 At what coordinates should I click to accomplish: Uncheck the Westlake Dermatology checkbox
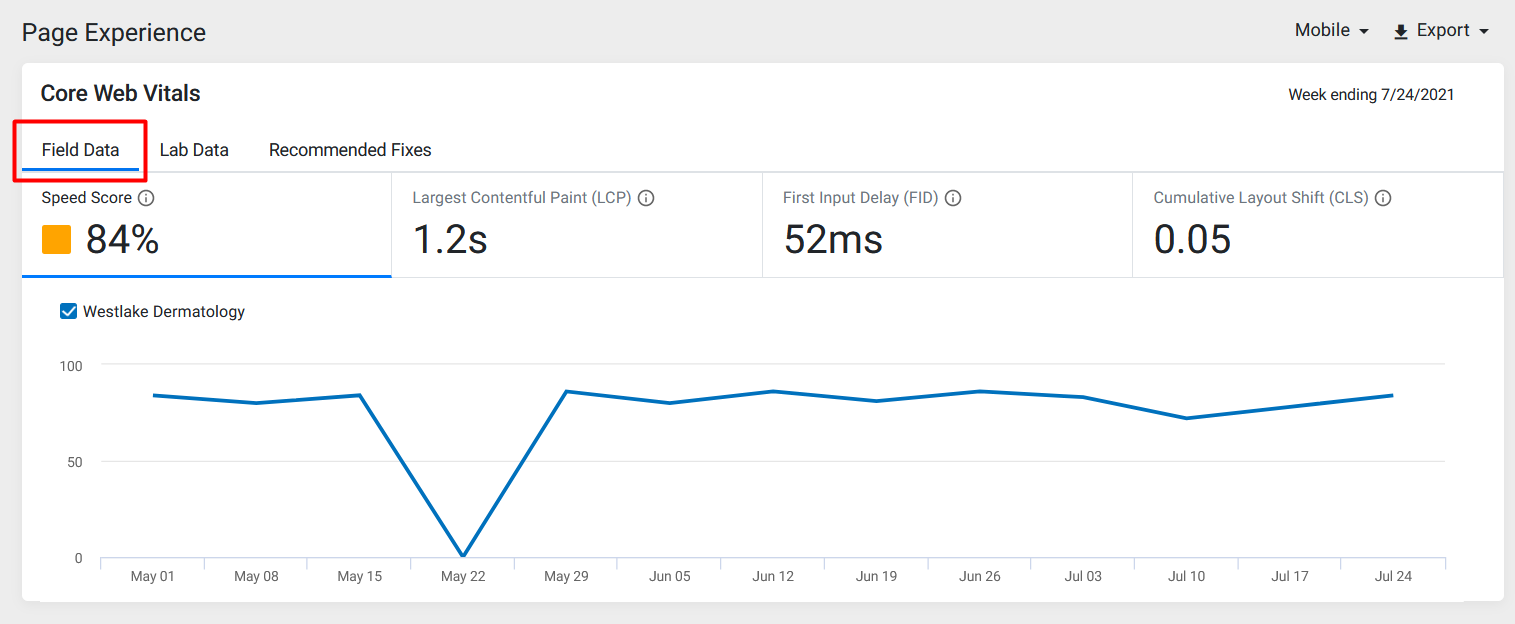pos(69,311)
